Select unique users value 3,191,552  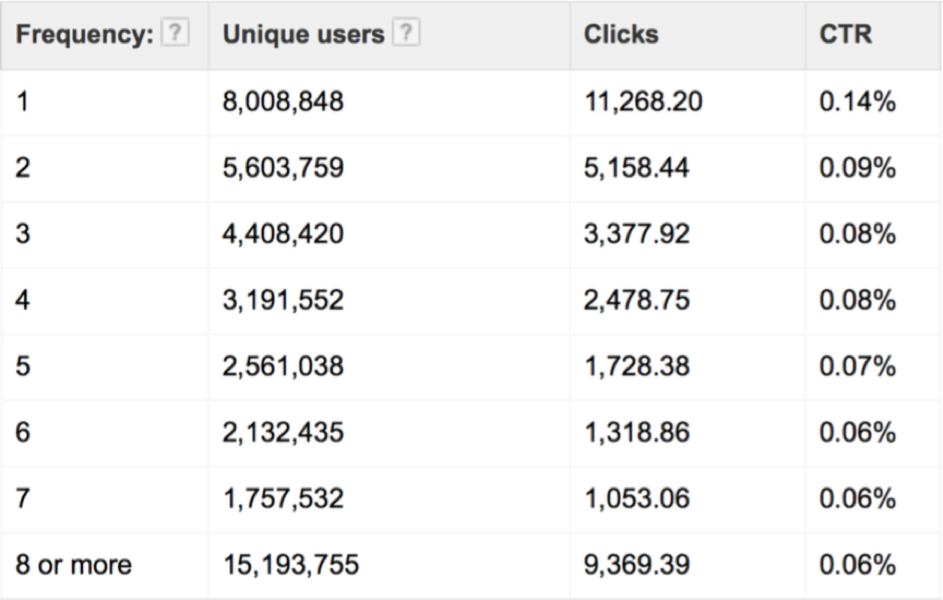click(283, 299)
